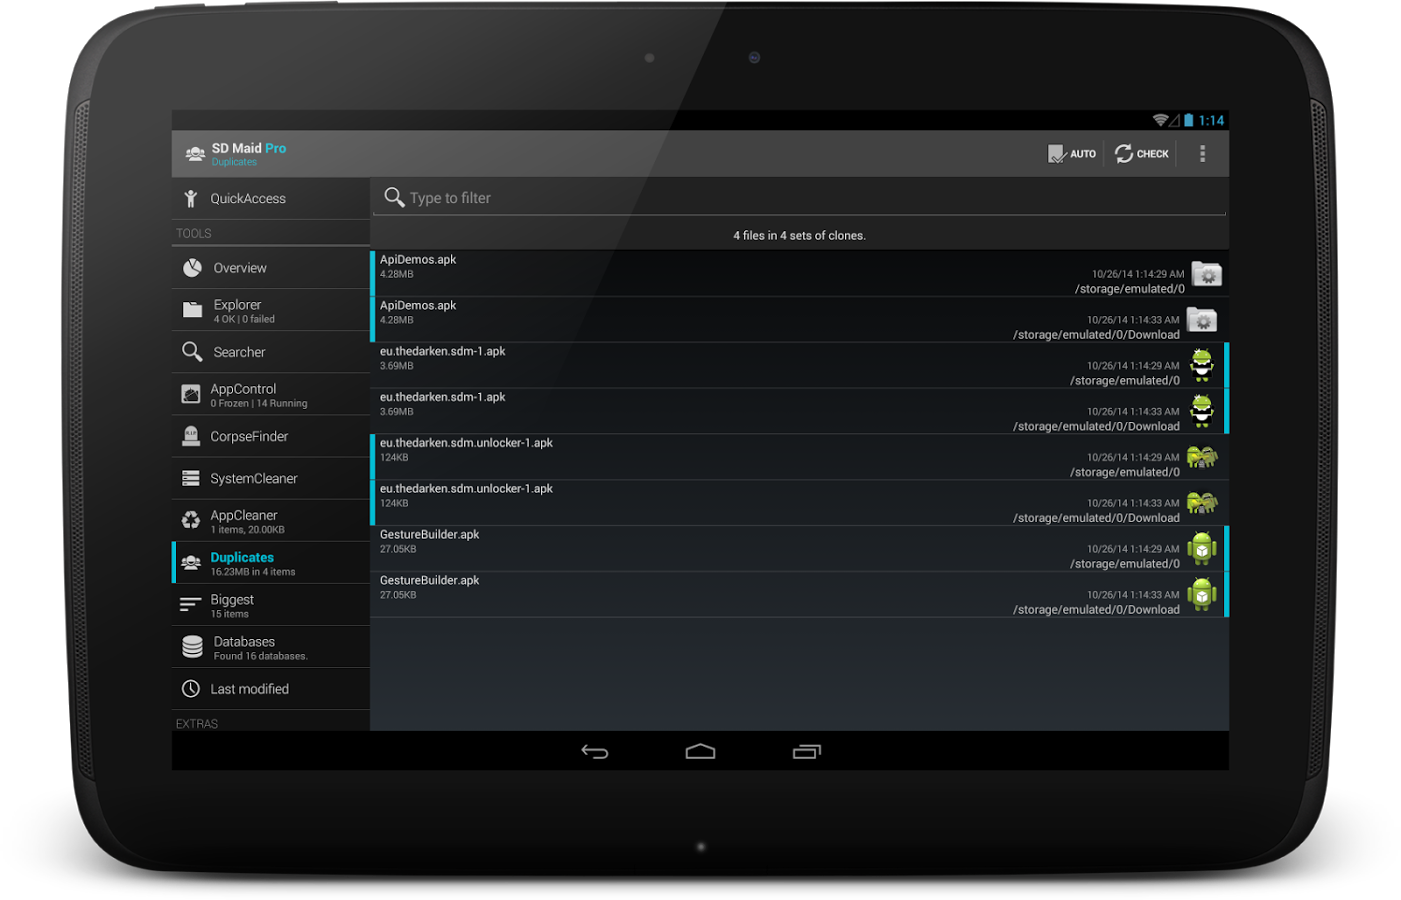
Task: Click the unlocker droids icon at 1:14:33
Action: 1202,503
